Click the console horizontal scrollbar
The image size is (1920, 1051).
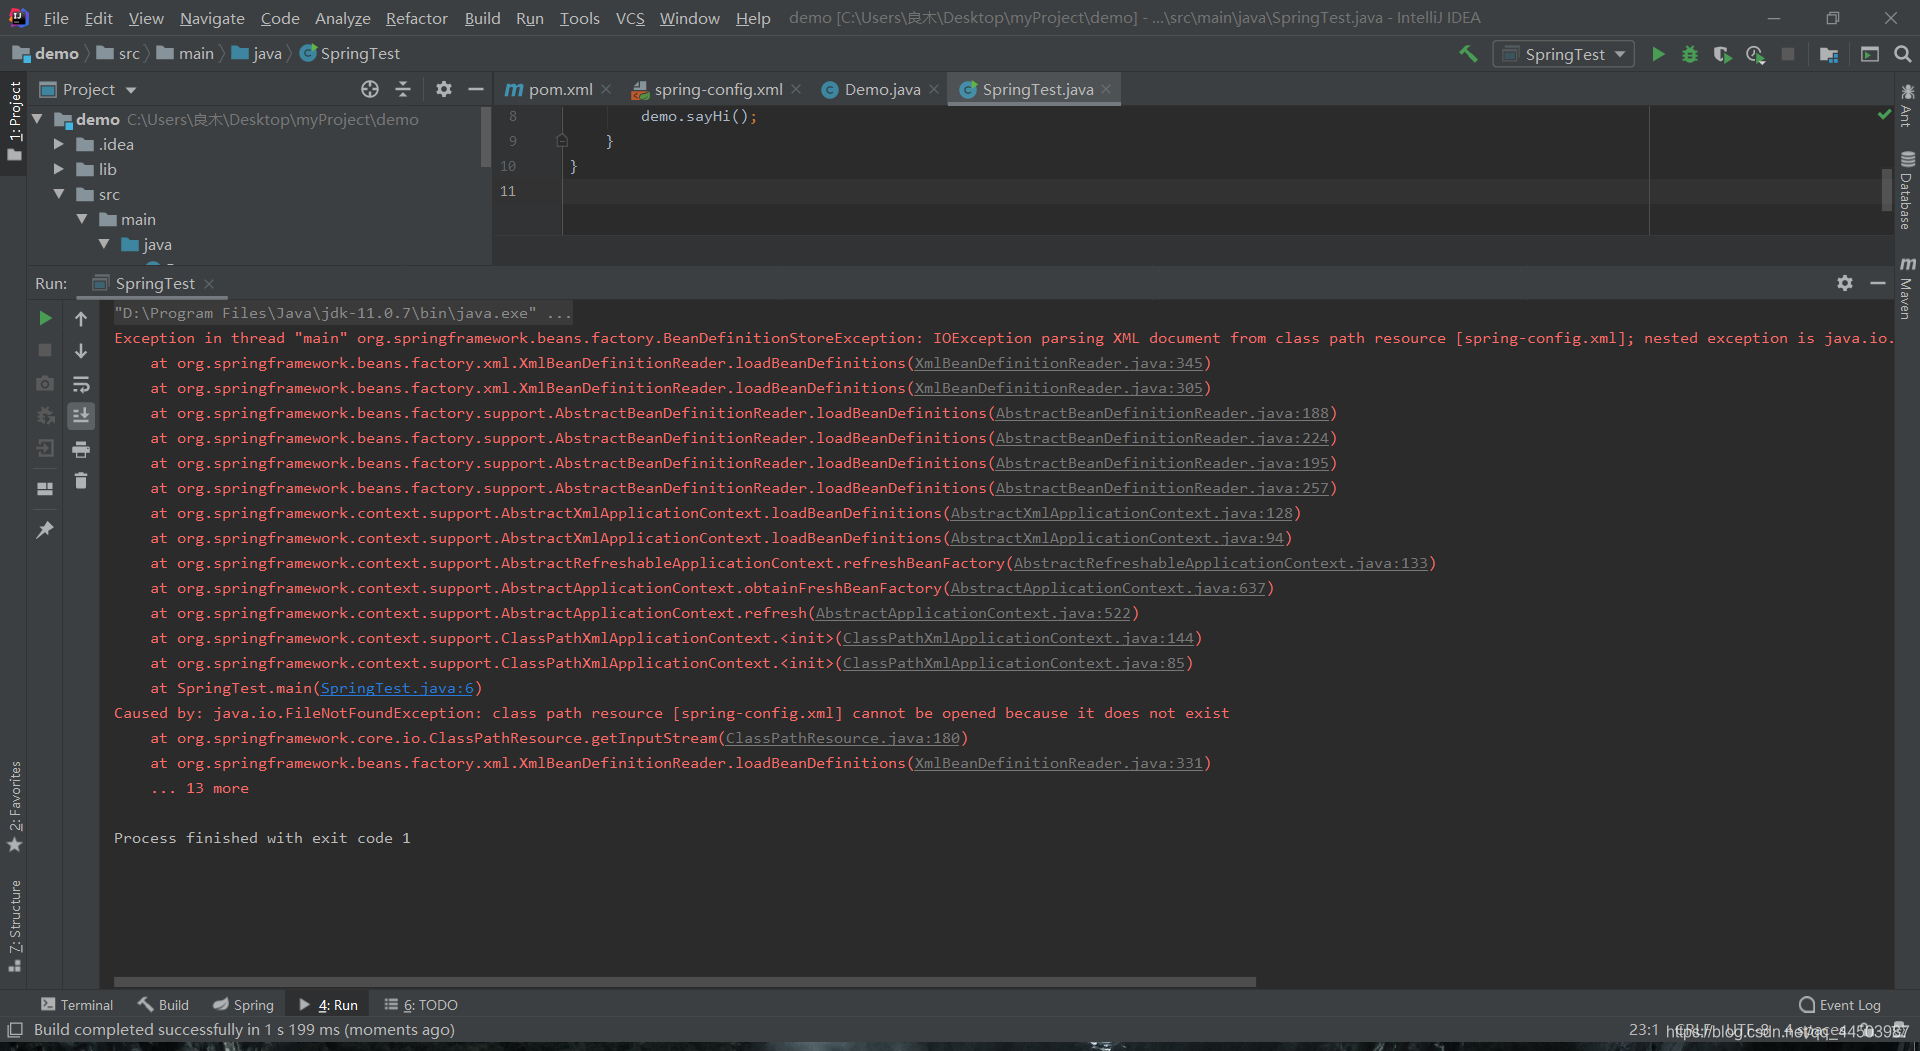pyautogui.click(x=684, y=982)
